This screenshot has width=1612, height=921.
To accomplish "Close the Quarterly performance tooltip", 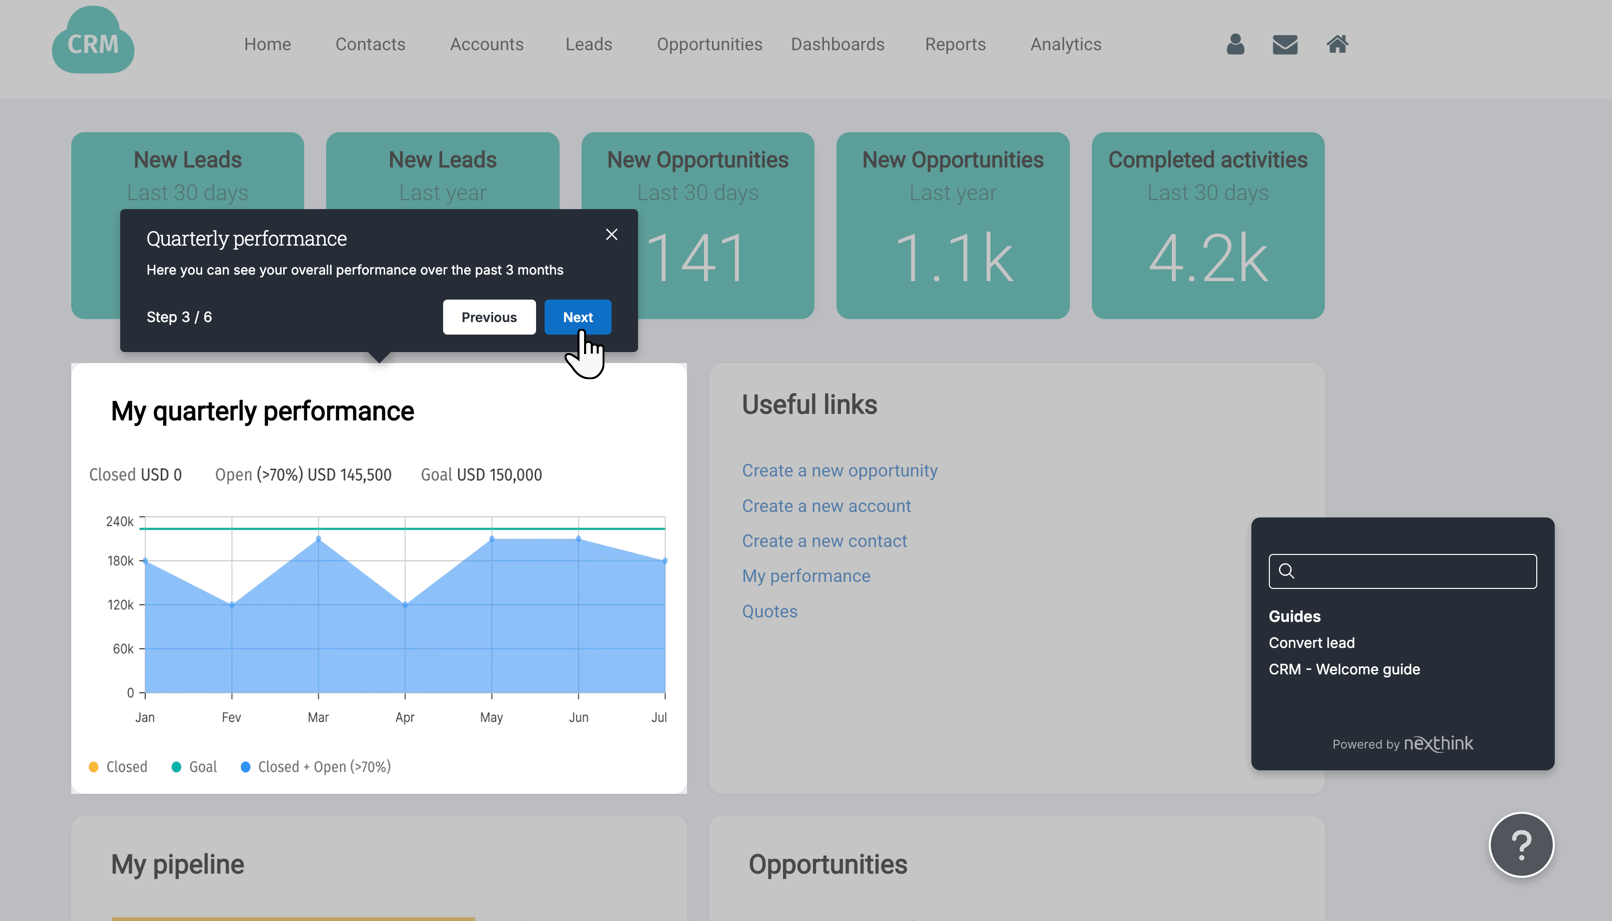I will 611,234.
